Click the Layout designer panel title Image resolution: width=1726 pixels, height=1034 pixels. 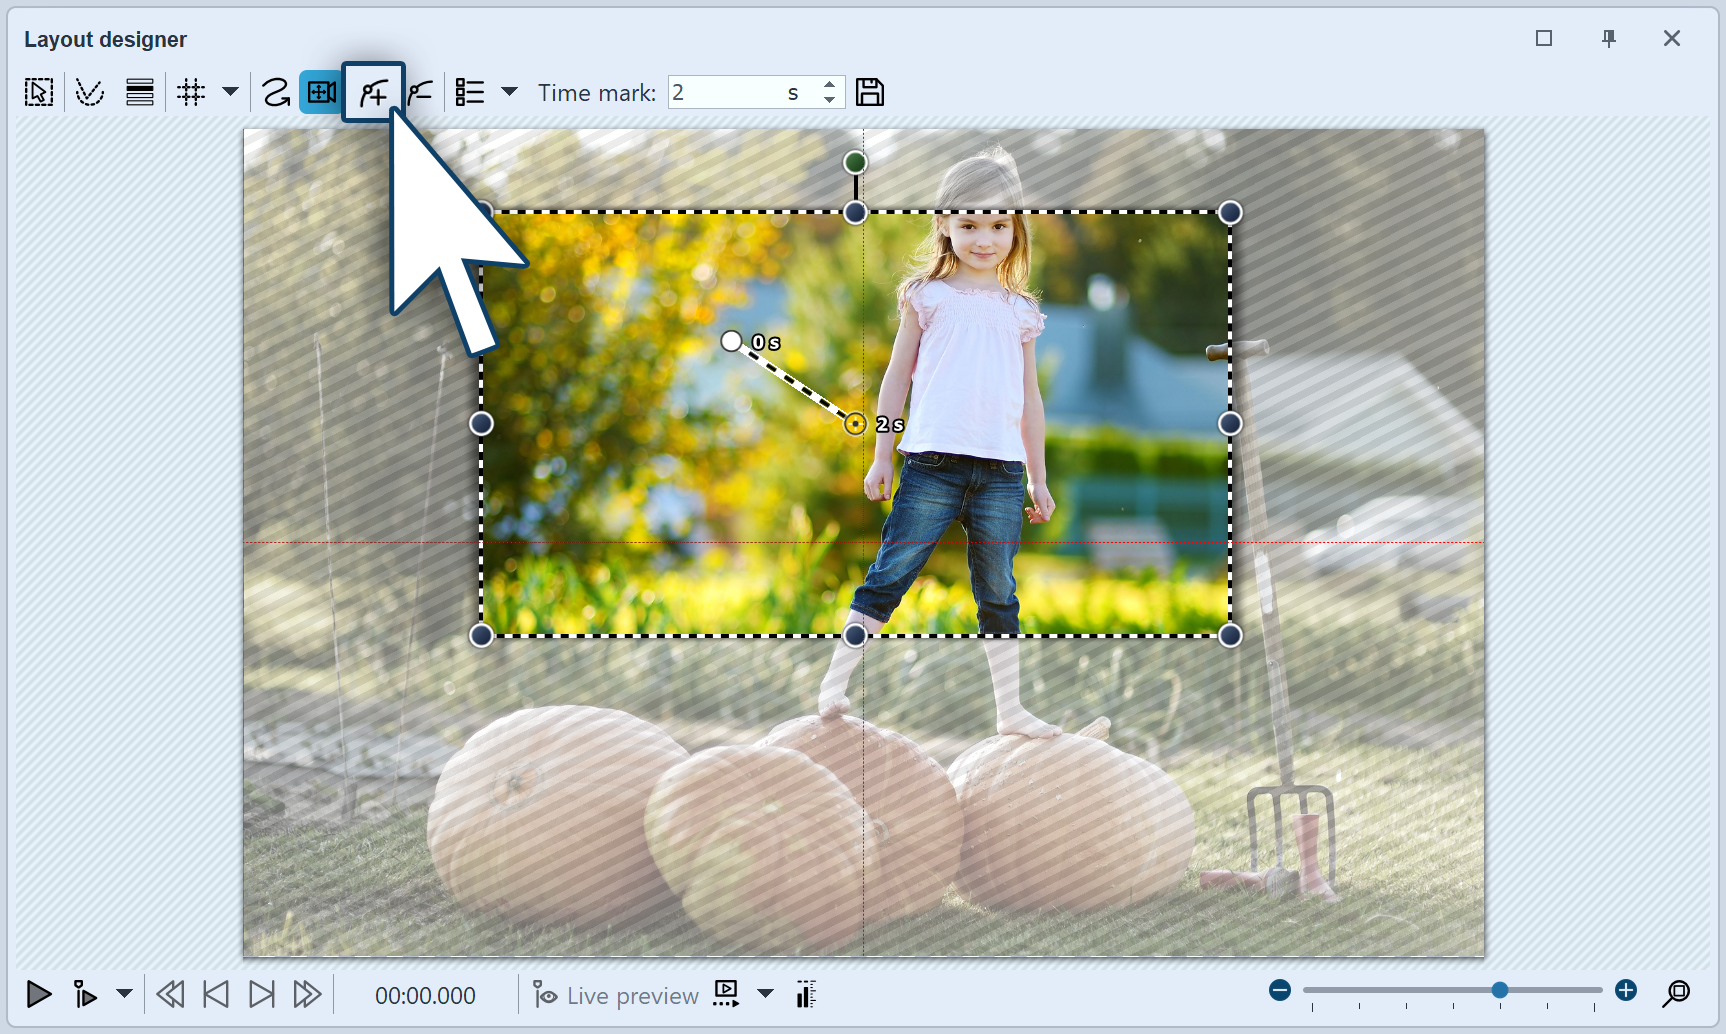coord(105,39)
